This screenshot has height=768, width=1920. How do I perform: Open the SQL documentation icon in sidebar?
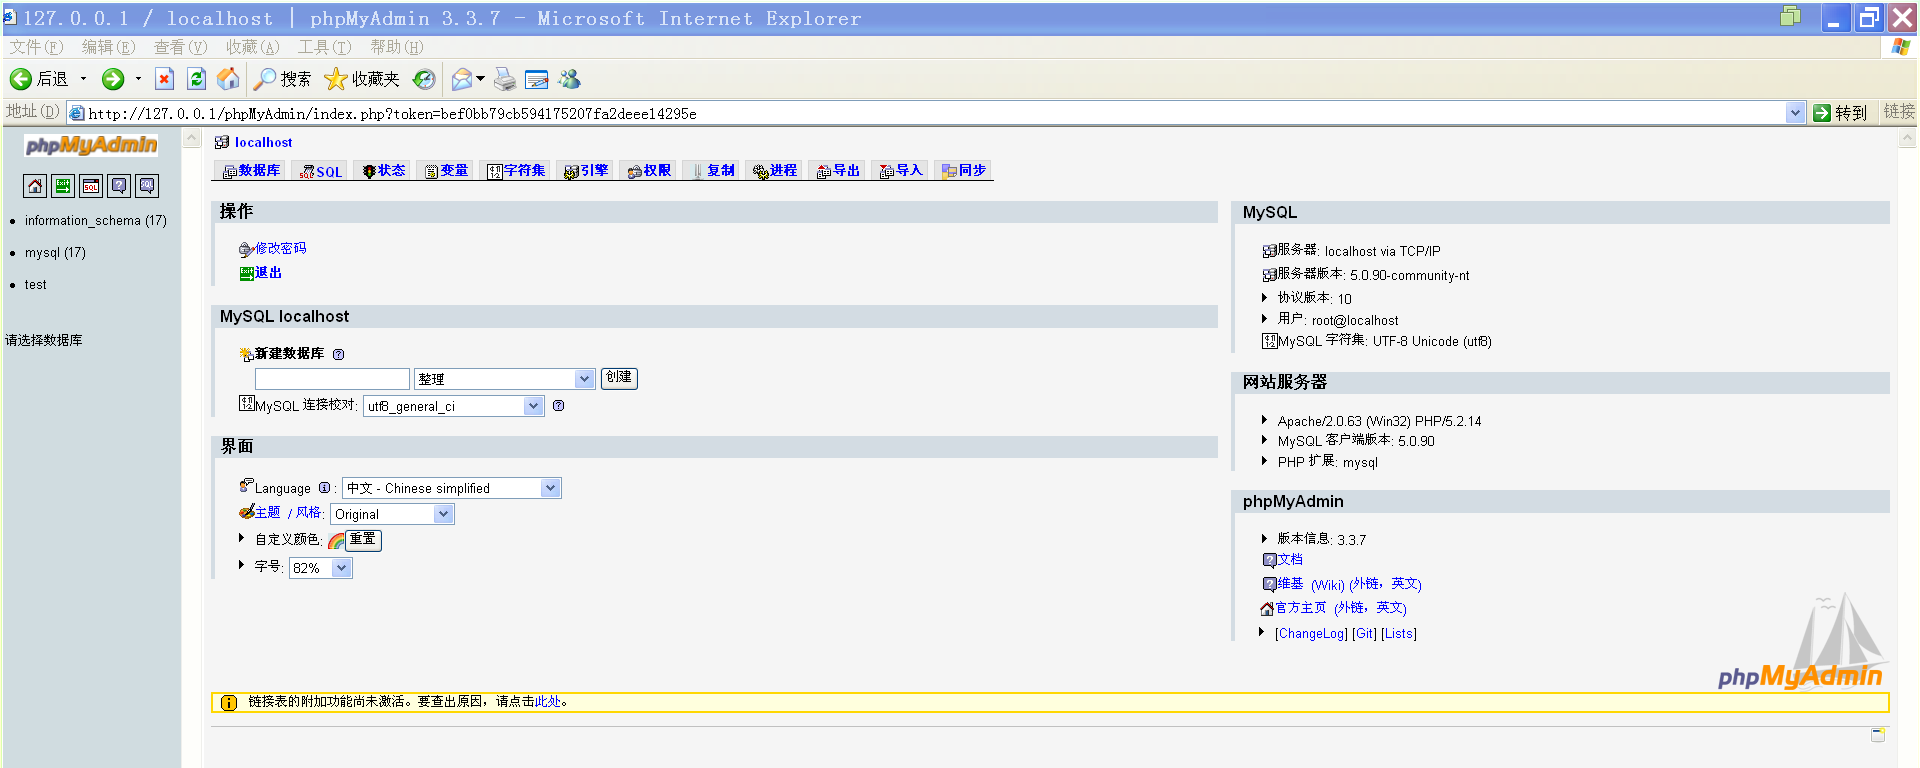(x=147, y=185)
